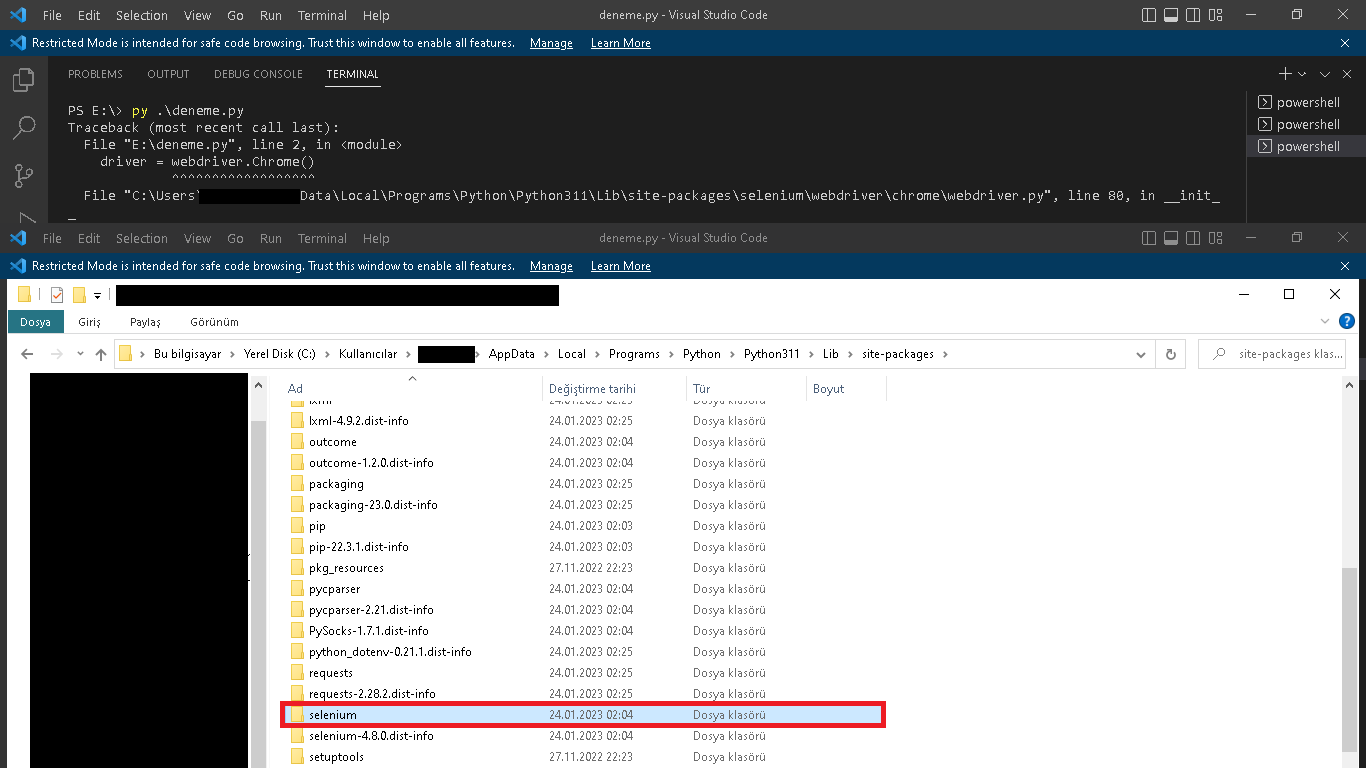
Task: Go up one folder level in Explorer
Action: [x=101, y=354]
